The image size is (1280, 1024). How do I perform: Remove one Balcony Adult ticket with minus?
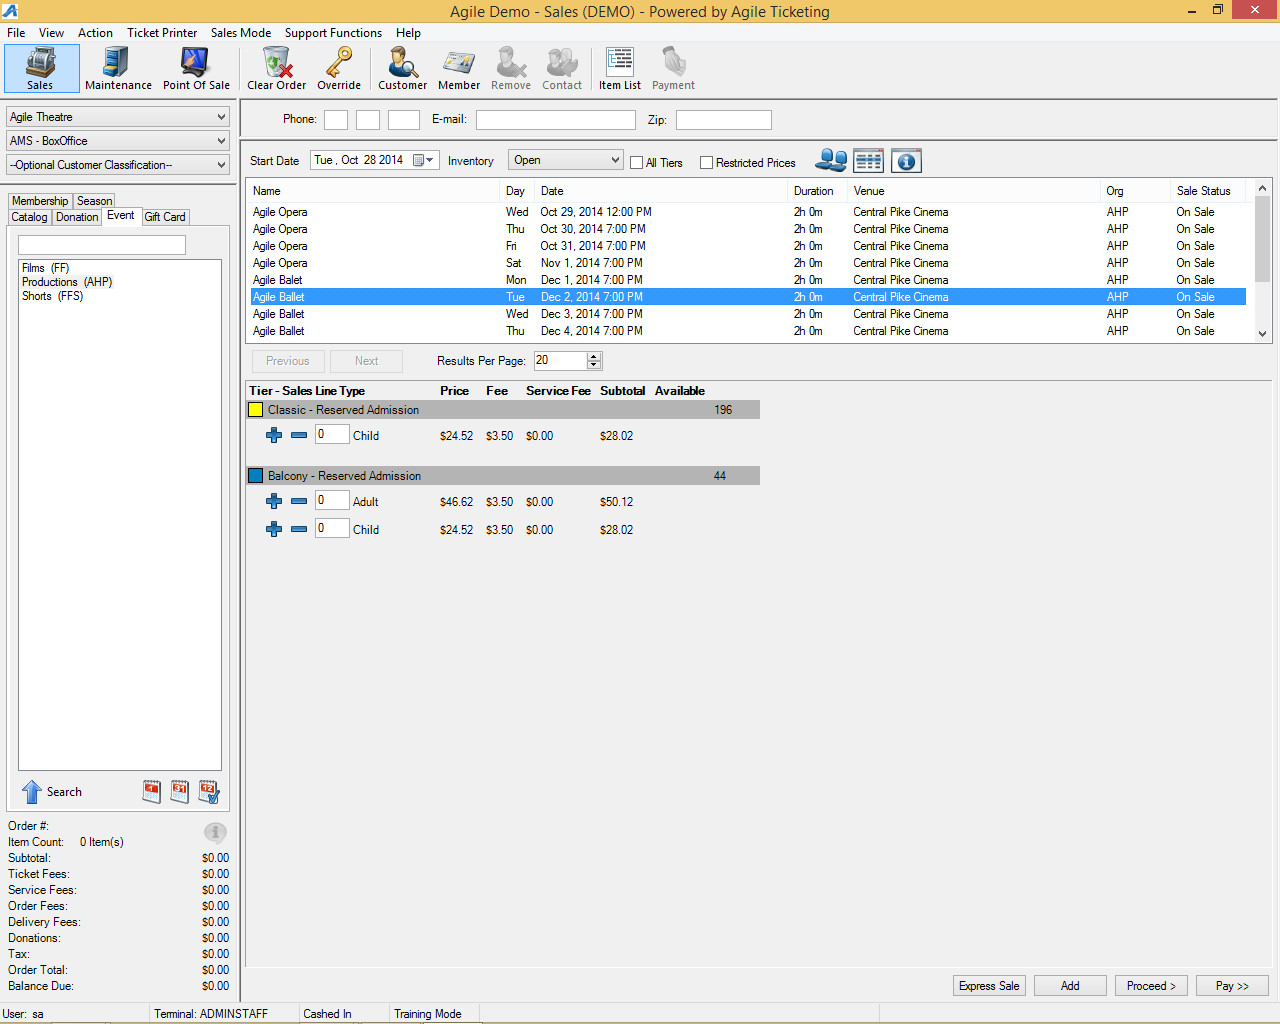click(x=299, y=501)
